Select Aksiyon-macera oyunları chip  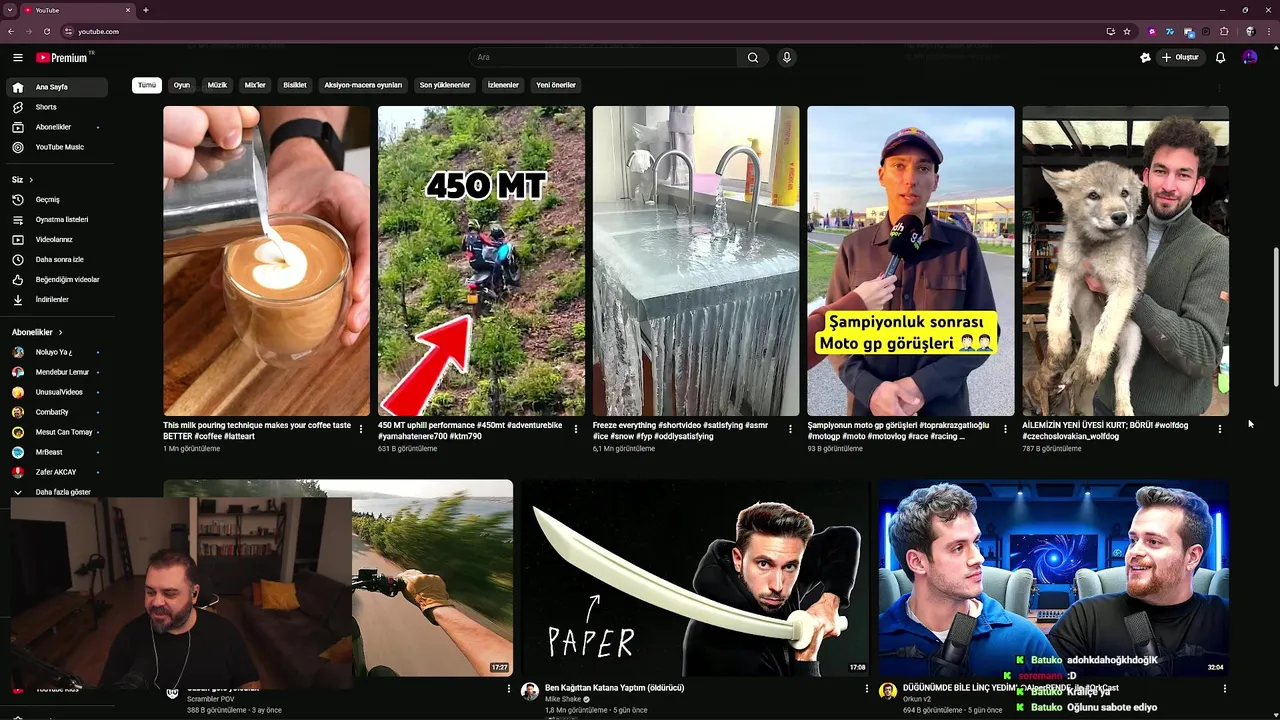point(363,85)
